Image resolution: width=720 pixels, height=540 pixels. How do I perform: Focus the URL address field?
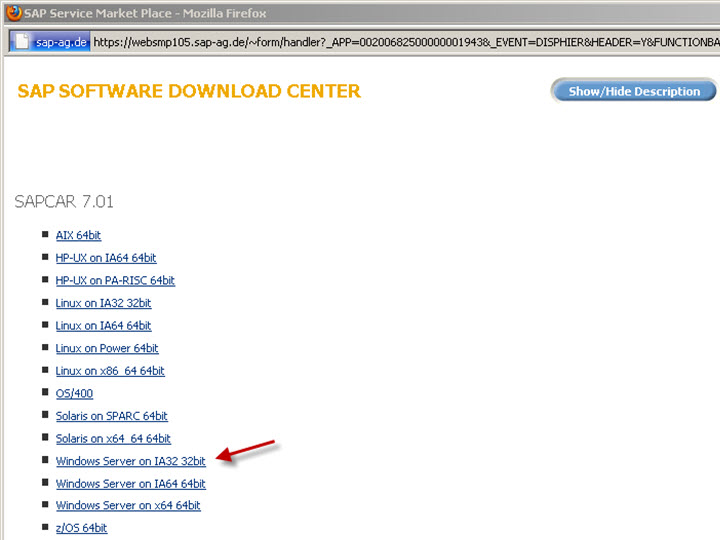[400, 42]
